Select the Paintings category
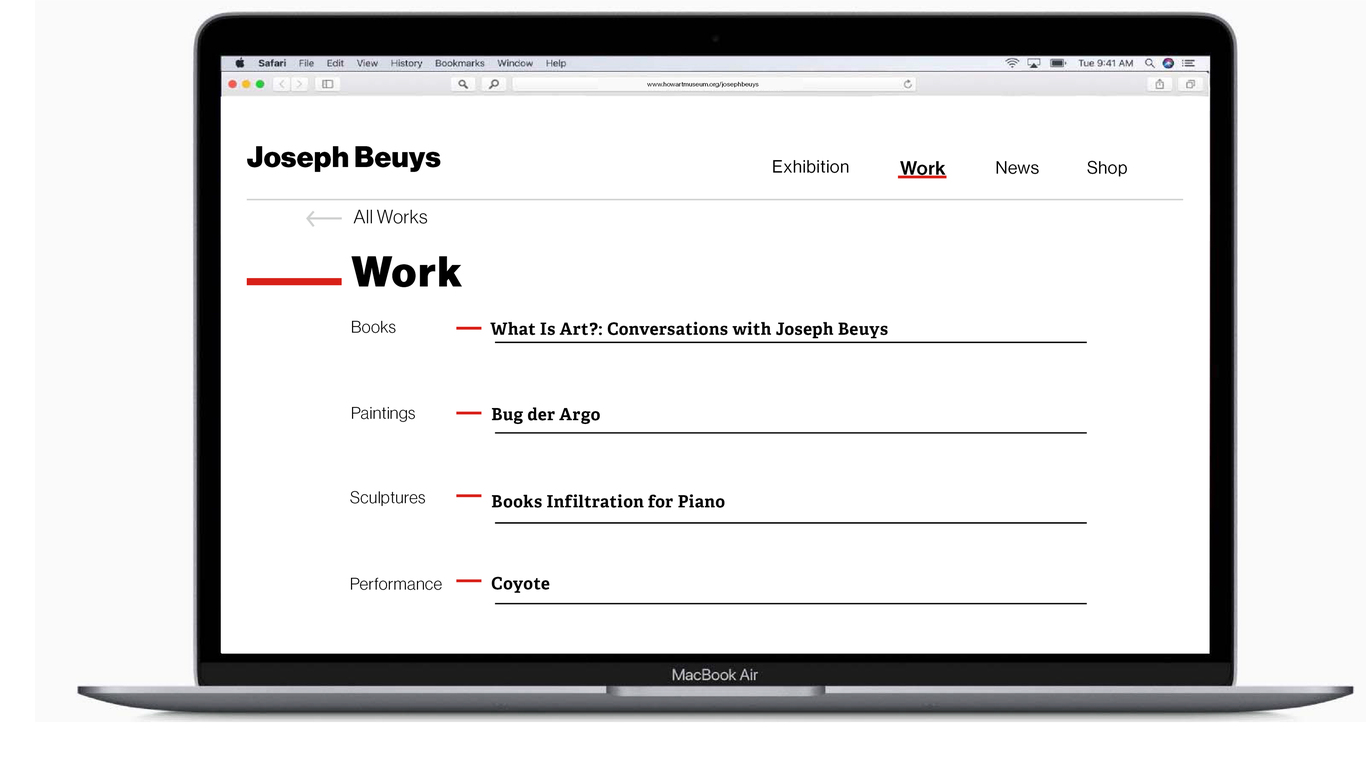The width and height of the screenshot is (1366, 776). pyautogui.click(x=383, y=413)
